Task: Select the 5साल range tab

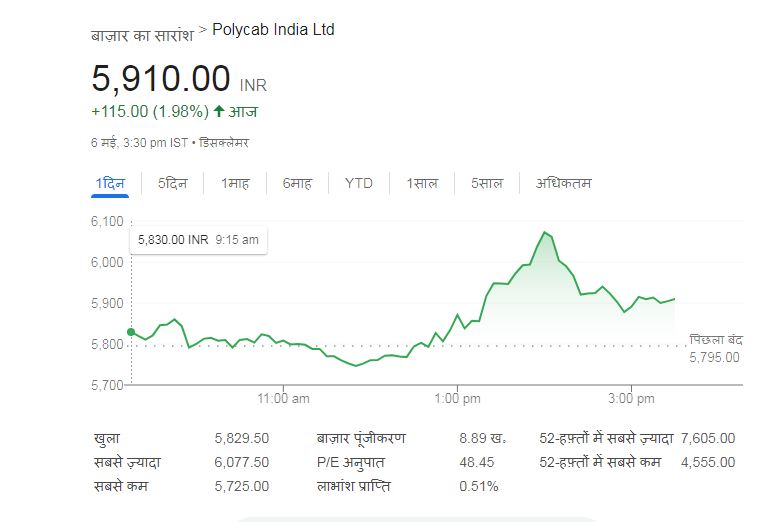Action: [x=487, y=183]
